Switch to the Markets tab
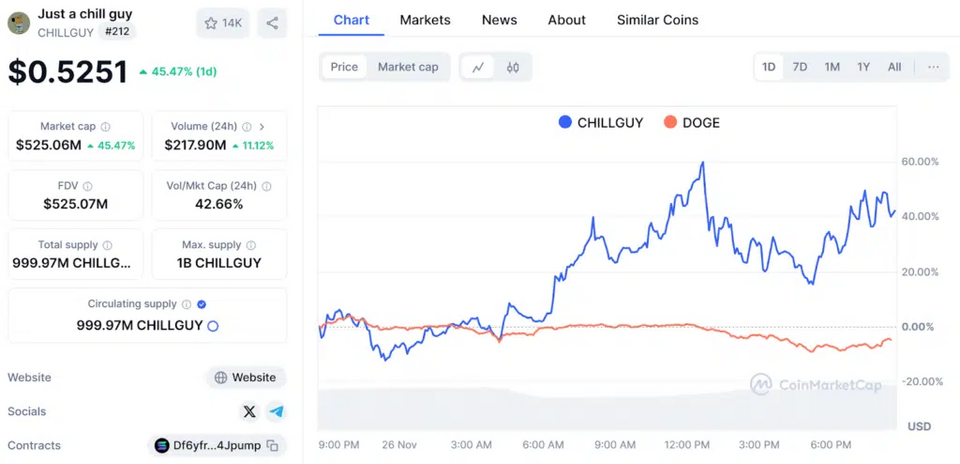This screenshot has height=464, width=960. click(425, 20)
